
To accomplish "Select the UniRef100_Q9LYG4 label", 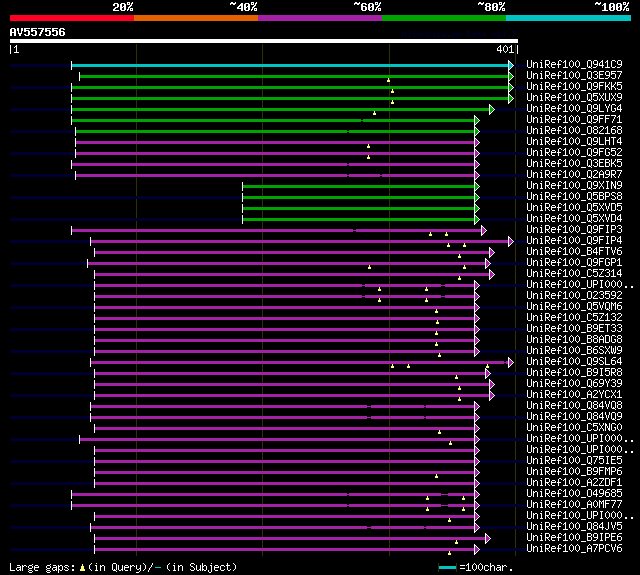I will tap(574, 109).
